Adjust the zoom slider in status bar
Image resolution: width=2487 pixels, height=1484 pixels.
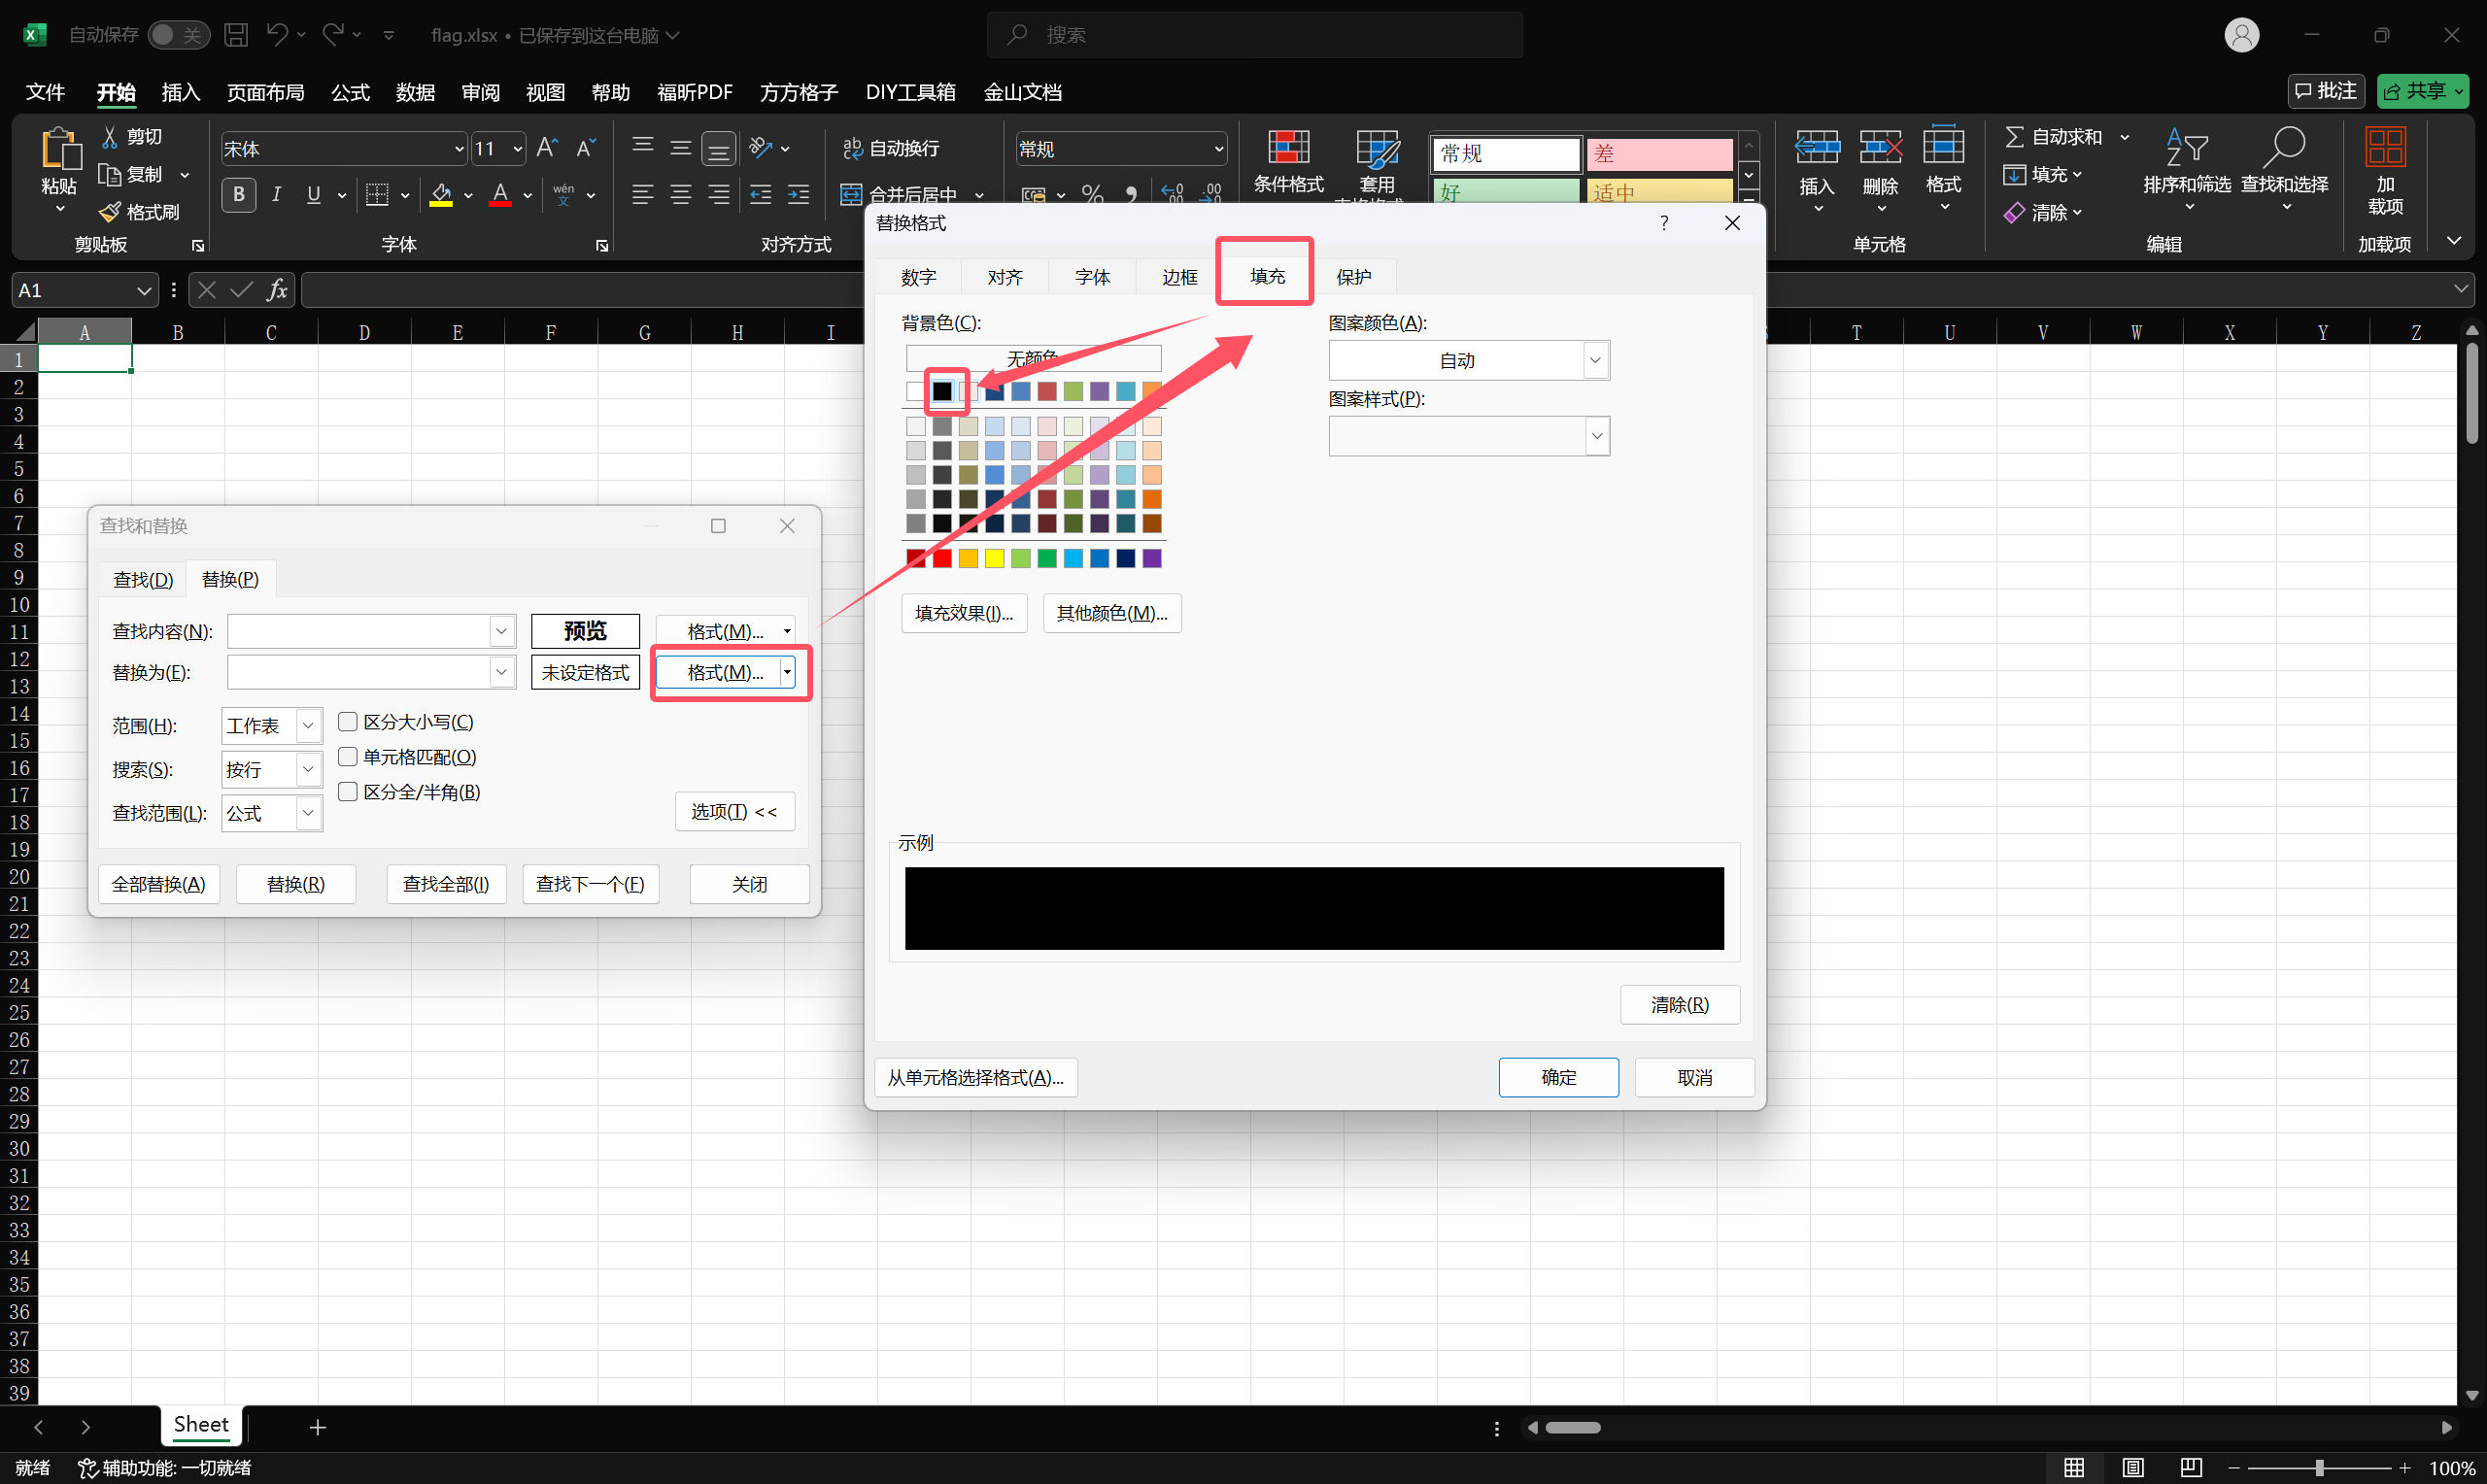[2318, 1467]
